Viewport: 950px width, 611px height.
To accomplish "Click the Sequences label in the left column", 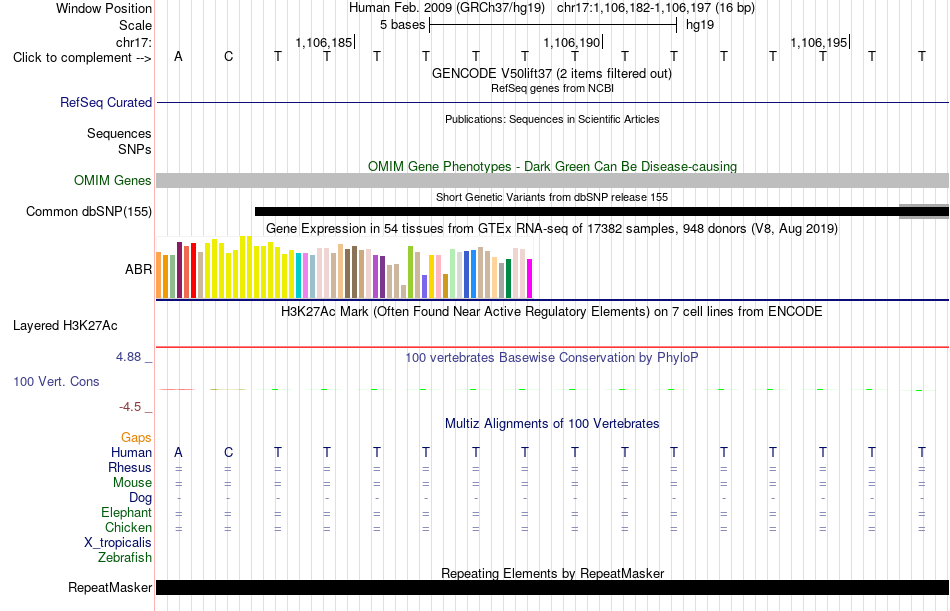I will coord(119,133).
